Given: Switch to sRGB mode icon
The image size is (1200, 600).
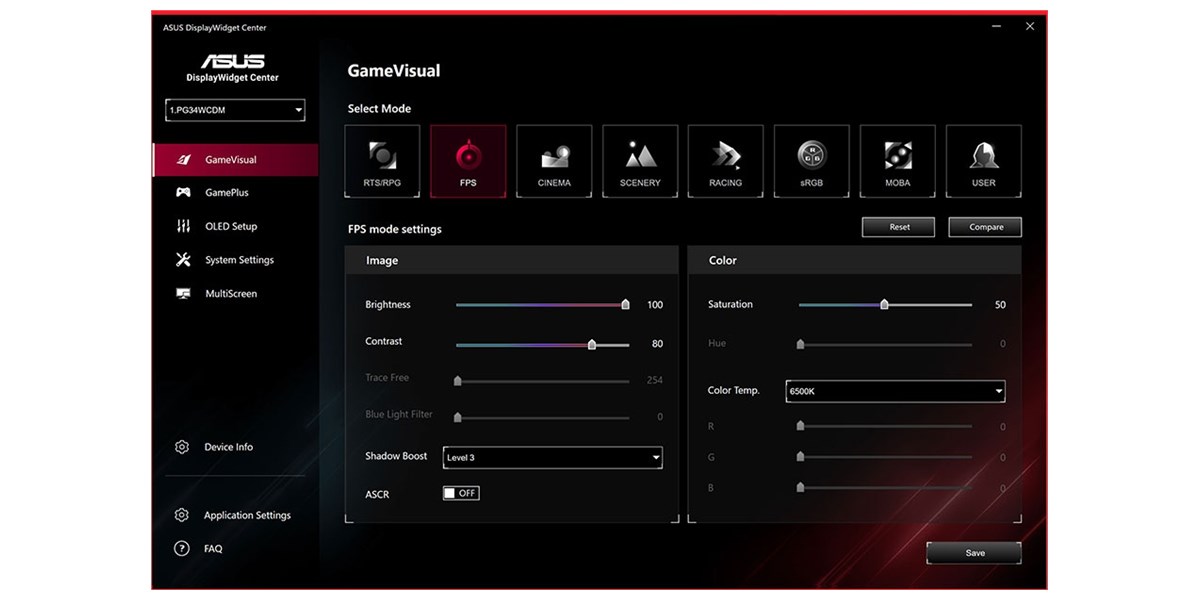Looking at the screenshot, I should click(812, 161).
